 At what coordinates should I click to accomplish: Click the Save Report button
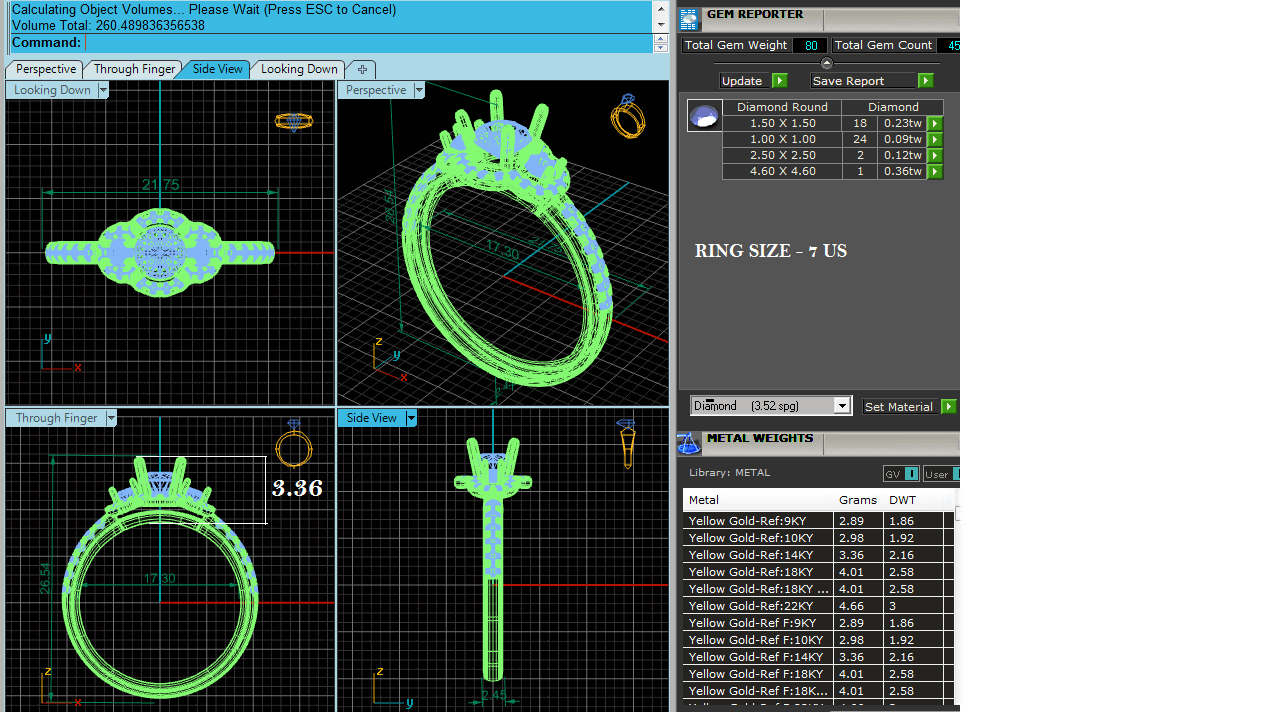pos(862,81)
